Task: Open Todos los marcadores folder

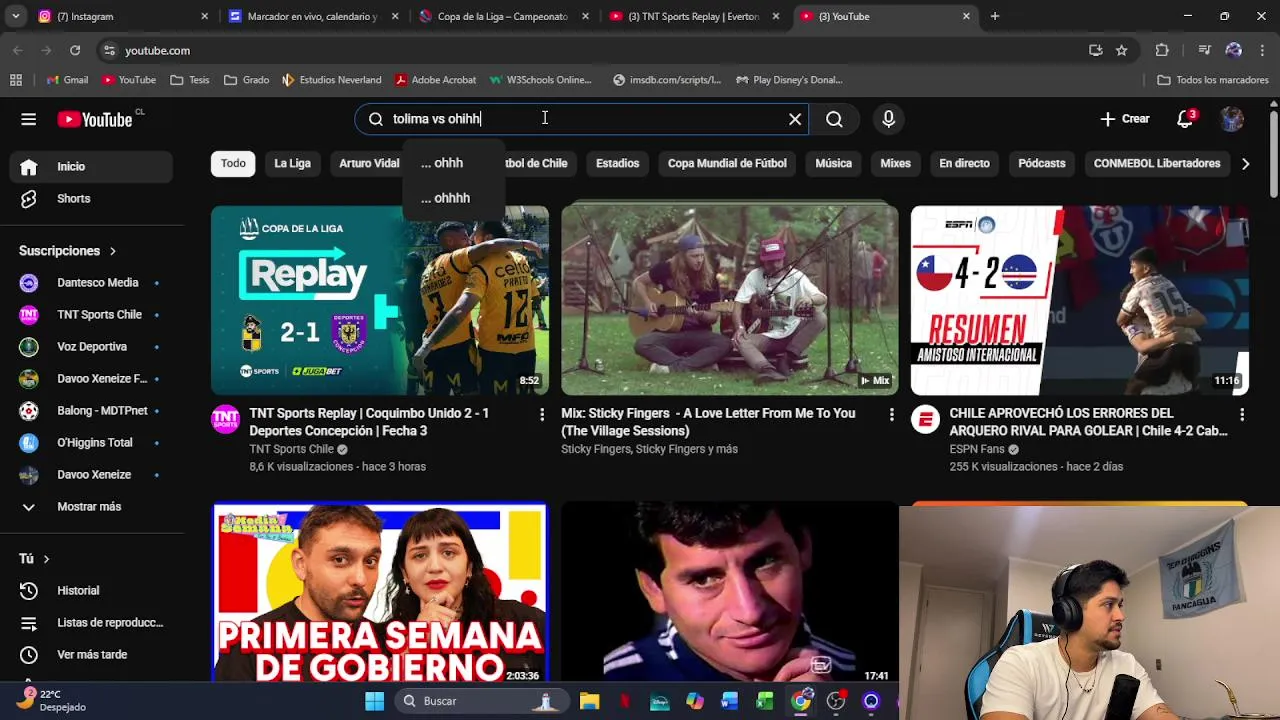Action: click(x=1213, y=80)
